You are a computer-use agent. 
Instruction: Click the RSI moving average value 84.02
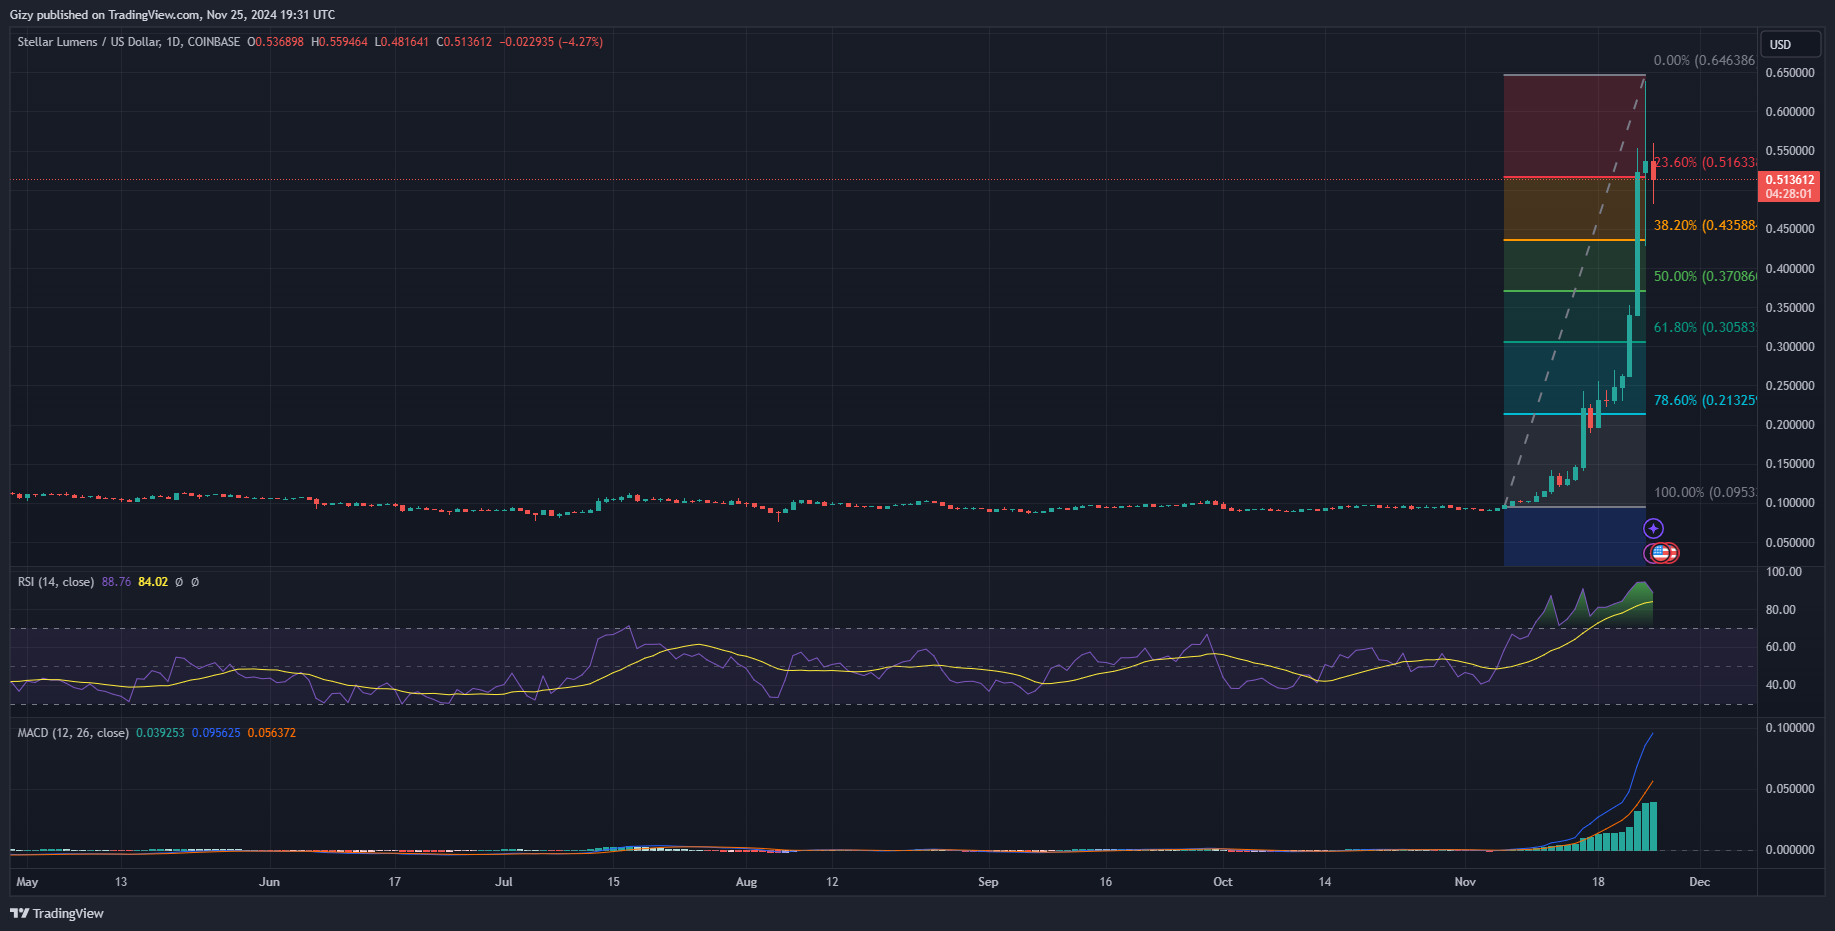(x=153, y=582)
